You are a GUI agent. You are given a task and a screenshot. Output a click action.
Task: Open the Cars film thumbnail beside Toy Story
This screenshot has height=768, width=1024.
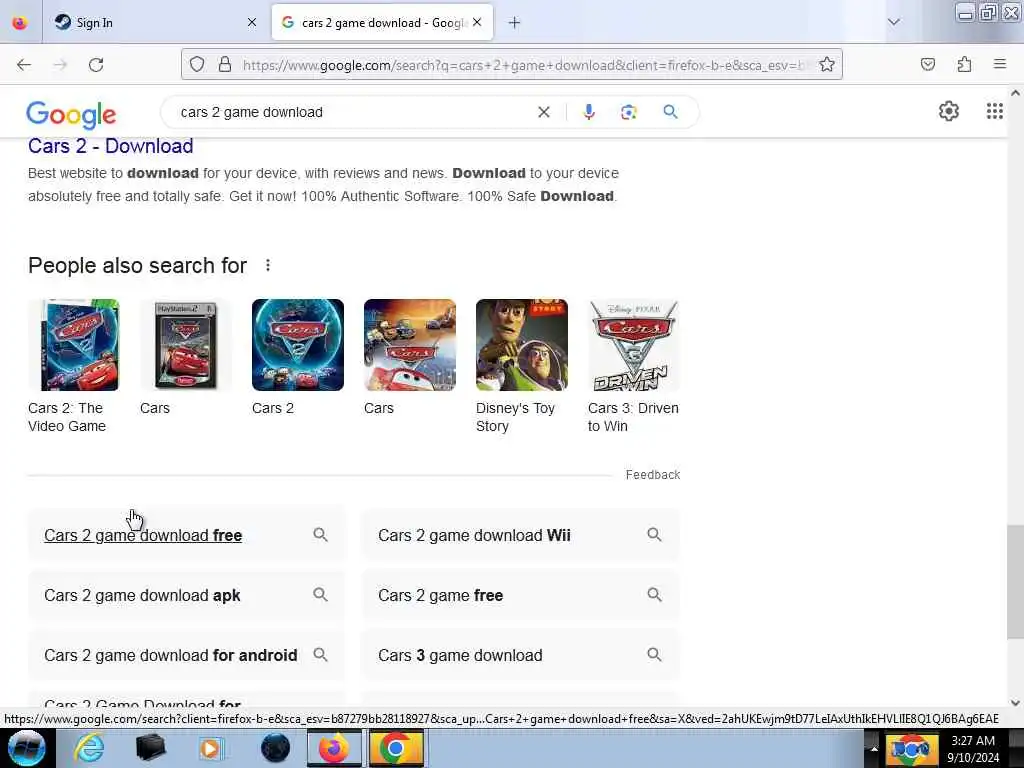(409, 345)
